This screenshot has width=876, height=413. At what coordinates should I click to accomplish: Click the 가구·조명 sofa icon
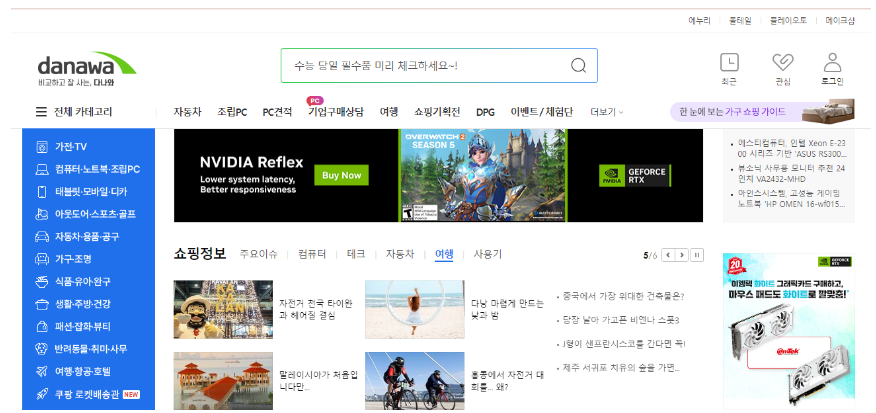41,259
